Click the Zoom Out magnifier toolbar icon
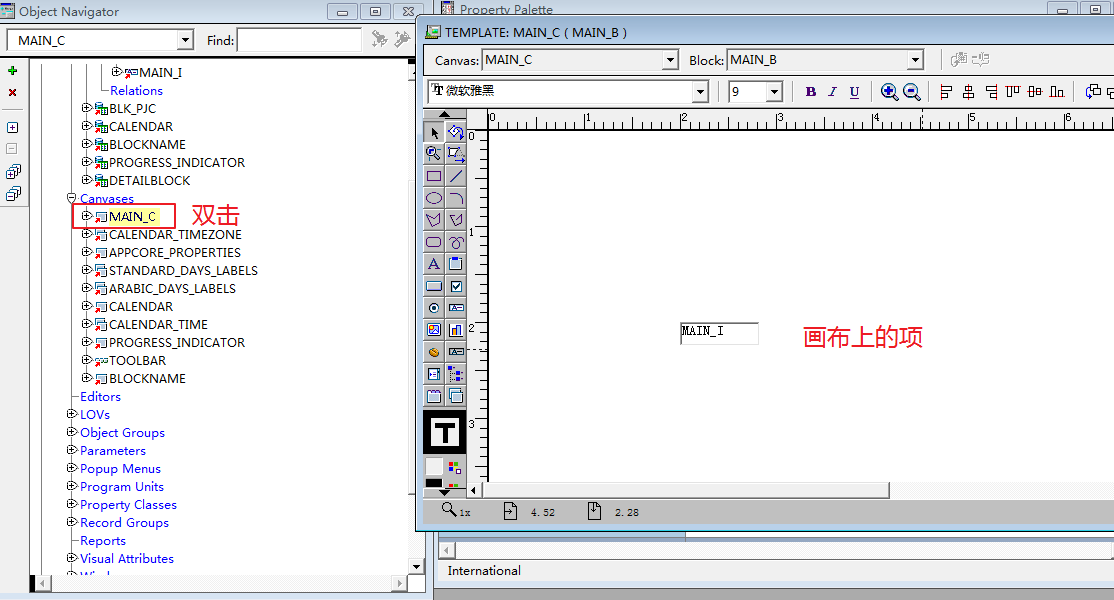The height and width of the screenshot is (600, 1114). [x=912, y=92]
